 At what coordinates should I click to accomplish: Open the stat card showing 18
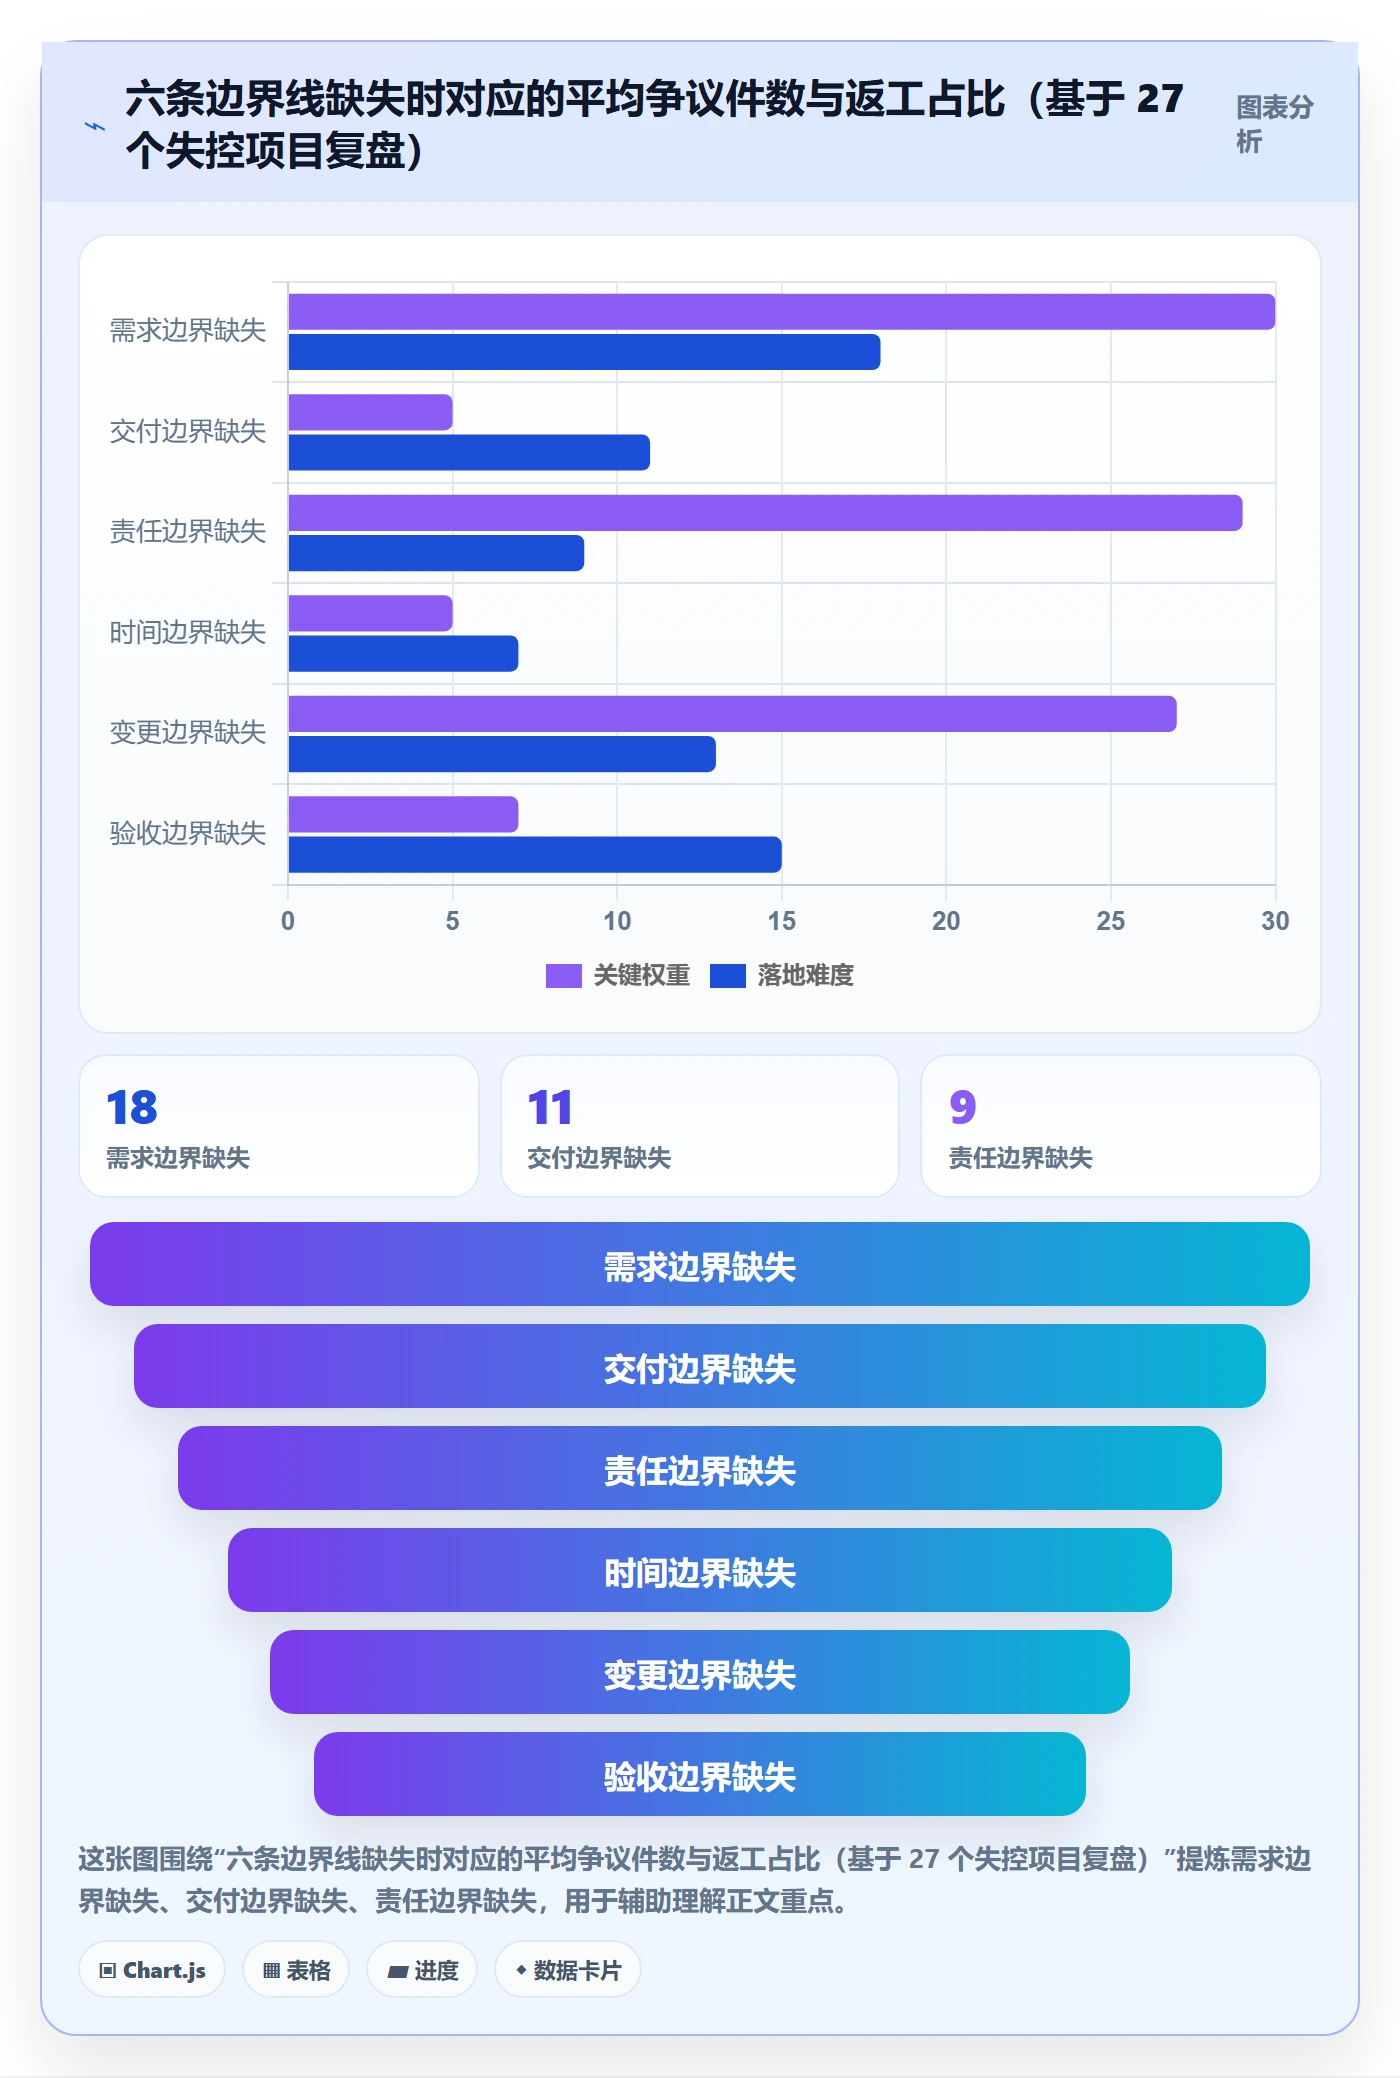click(x=279, y=1126)
